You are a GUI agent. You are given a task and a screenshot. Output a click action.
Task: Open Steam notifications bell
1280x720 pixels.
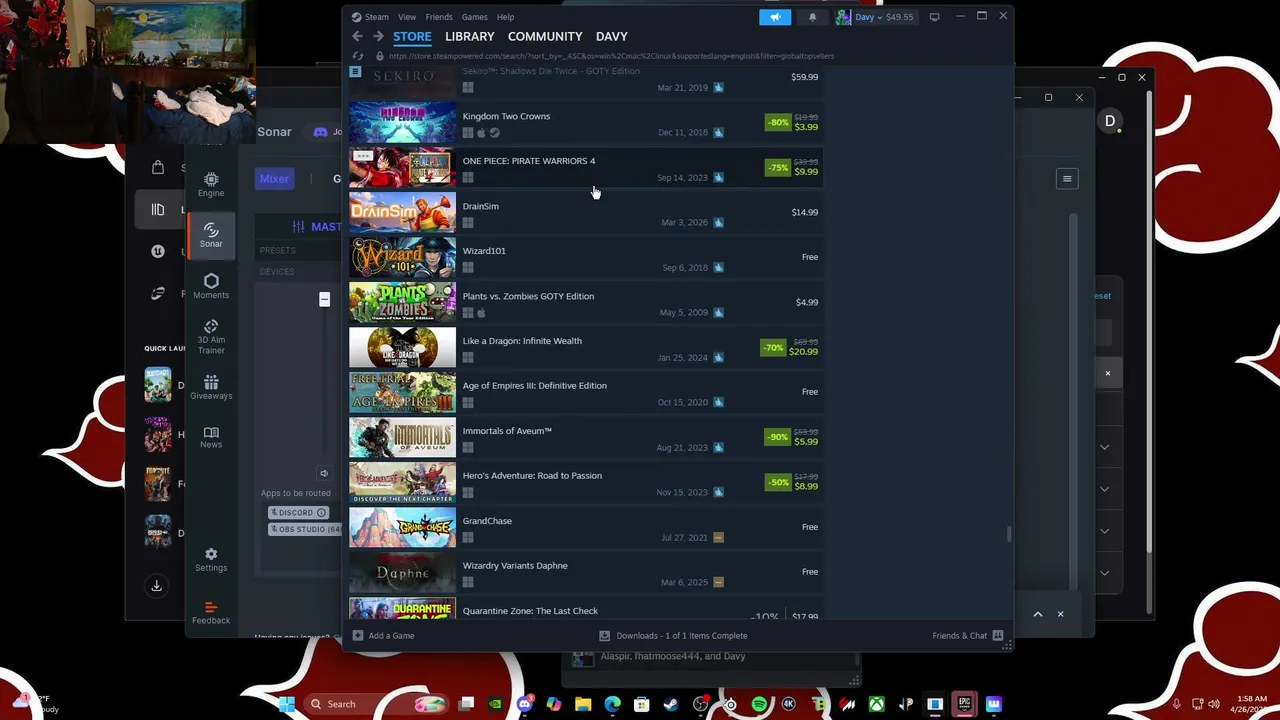pyautogui.click(x=812, y=17)
